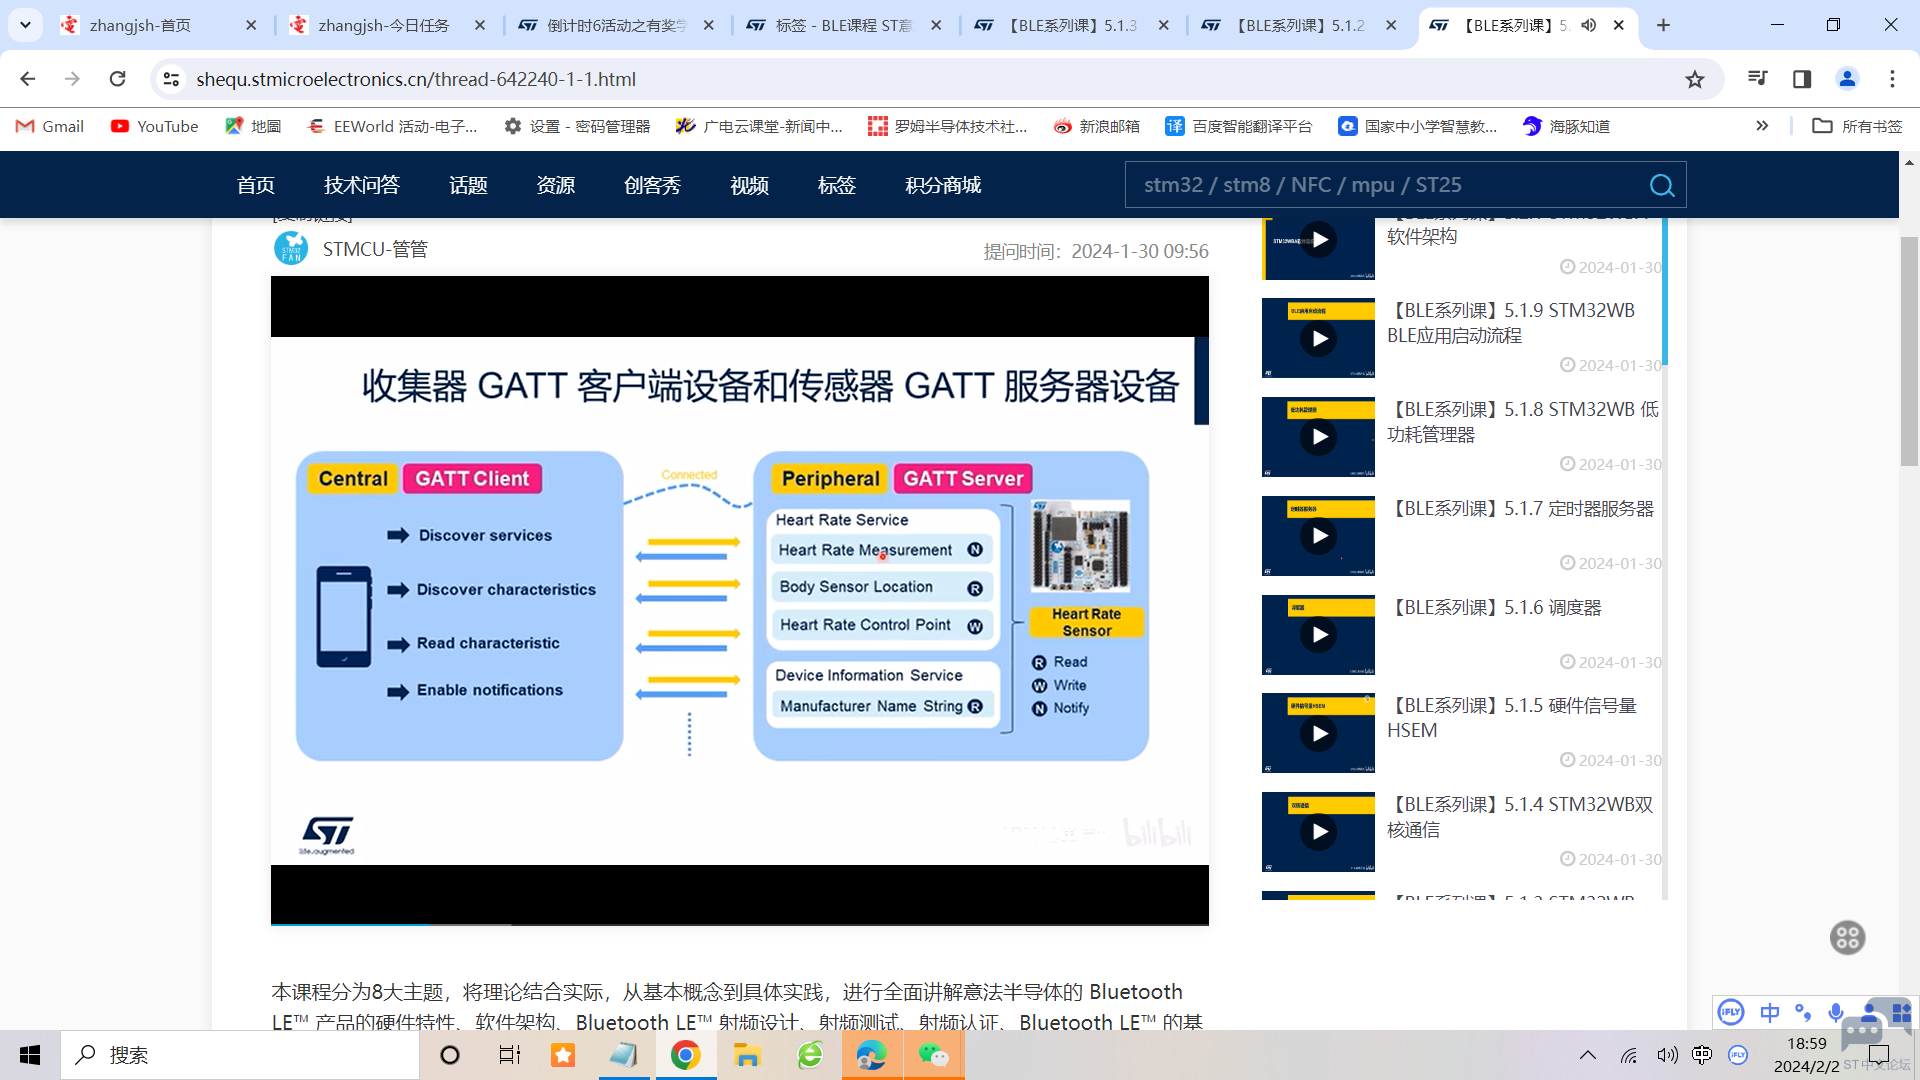The height and width of the screenshot is (1080, 1920).
Task: Open the 海豚知道 bookmark
Action: click(x=1566, y=126)
